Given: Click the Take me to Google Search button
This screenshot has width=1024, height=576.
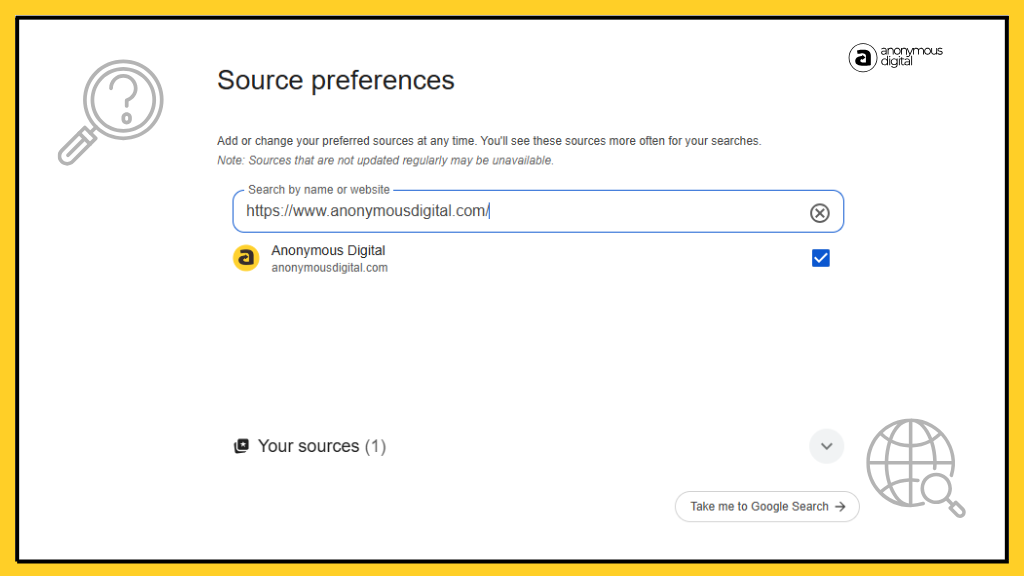Looking at the screenshot, I should pos(766,507).
